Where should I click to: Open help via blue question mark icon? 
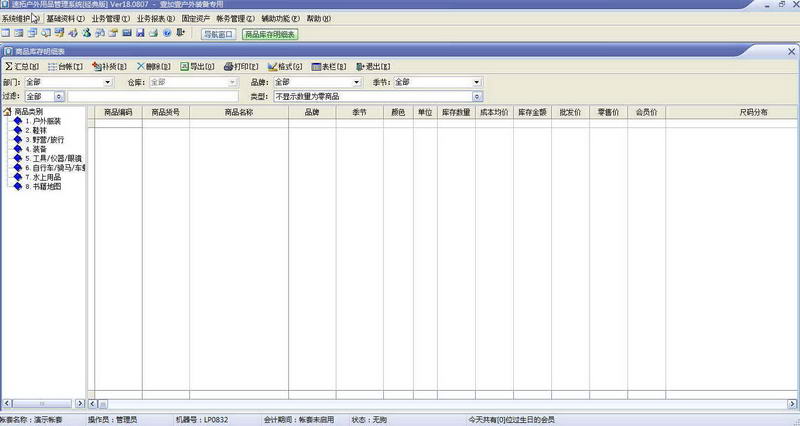point(167,33)
